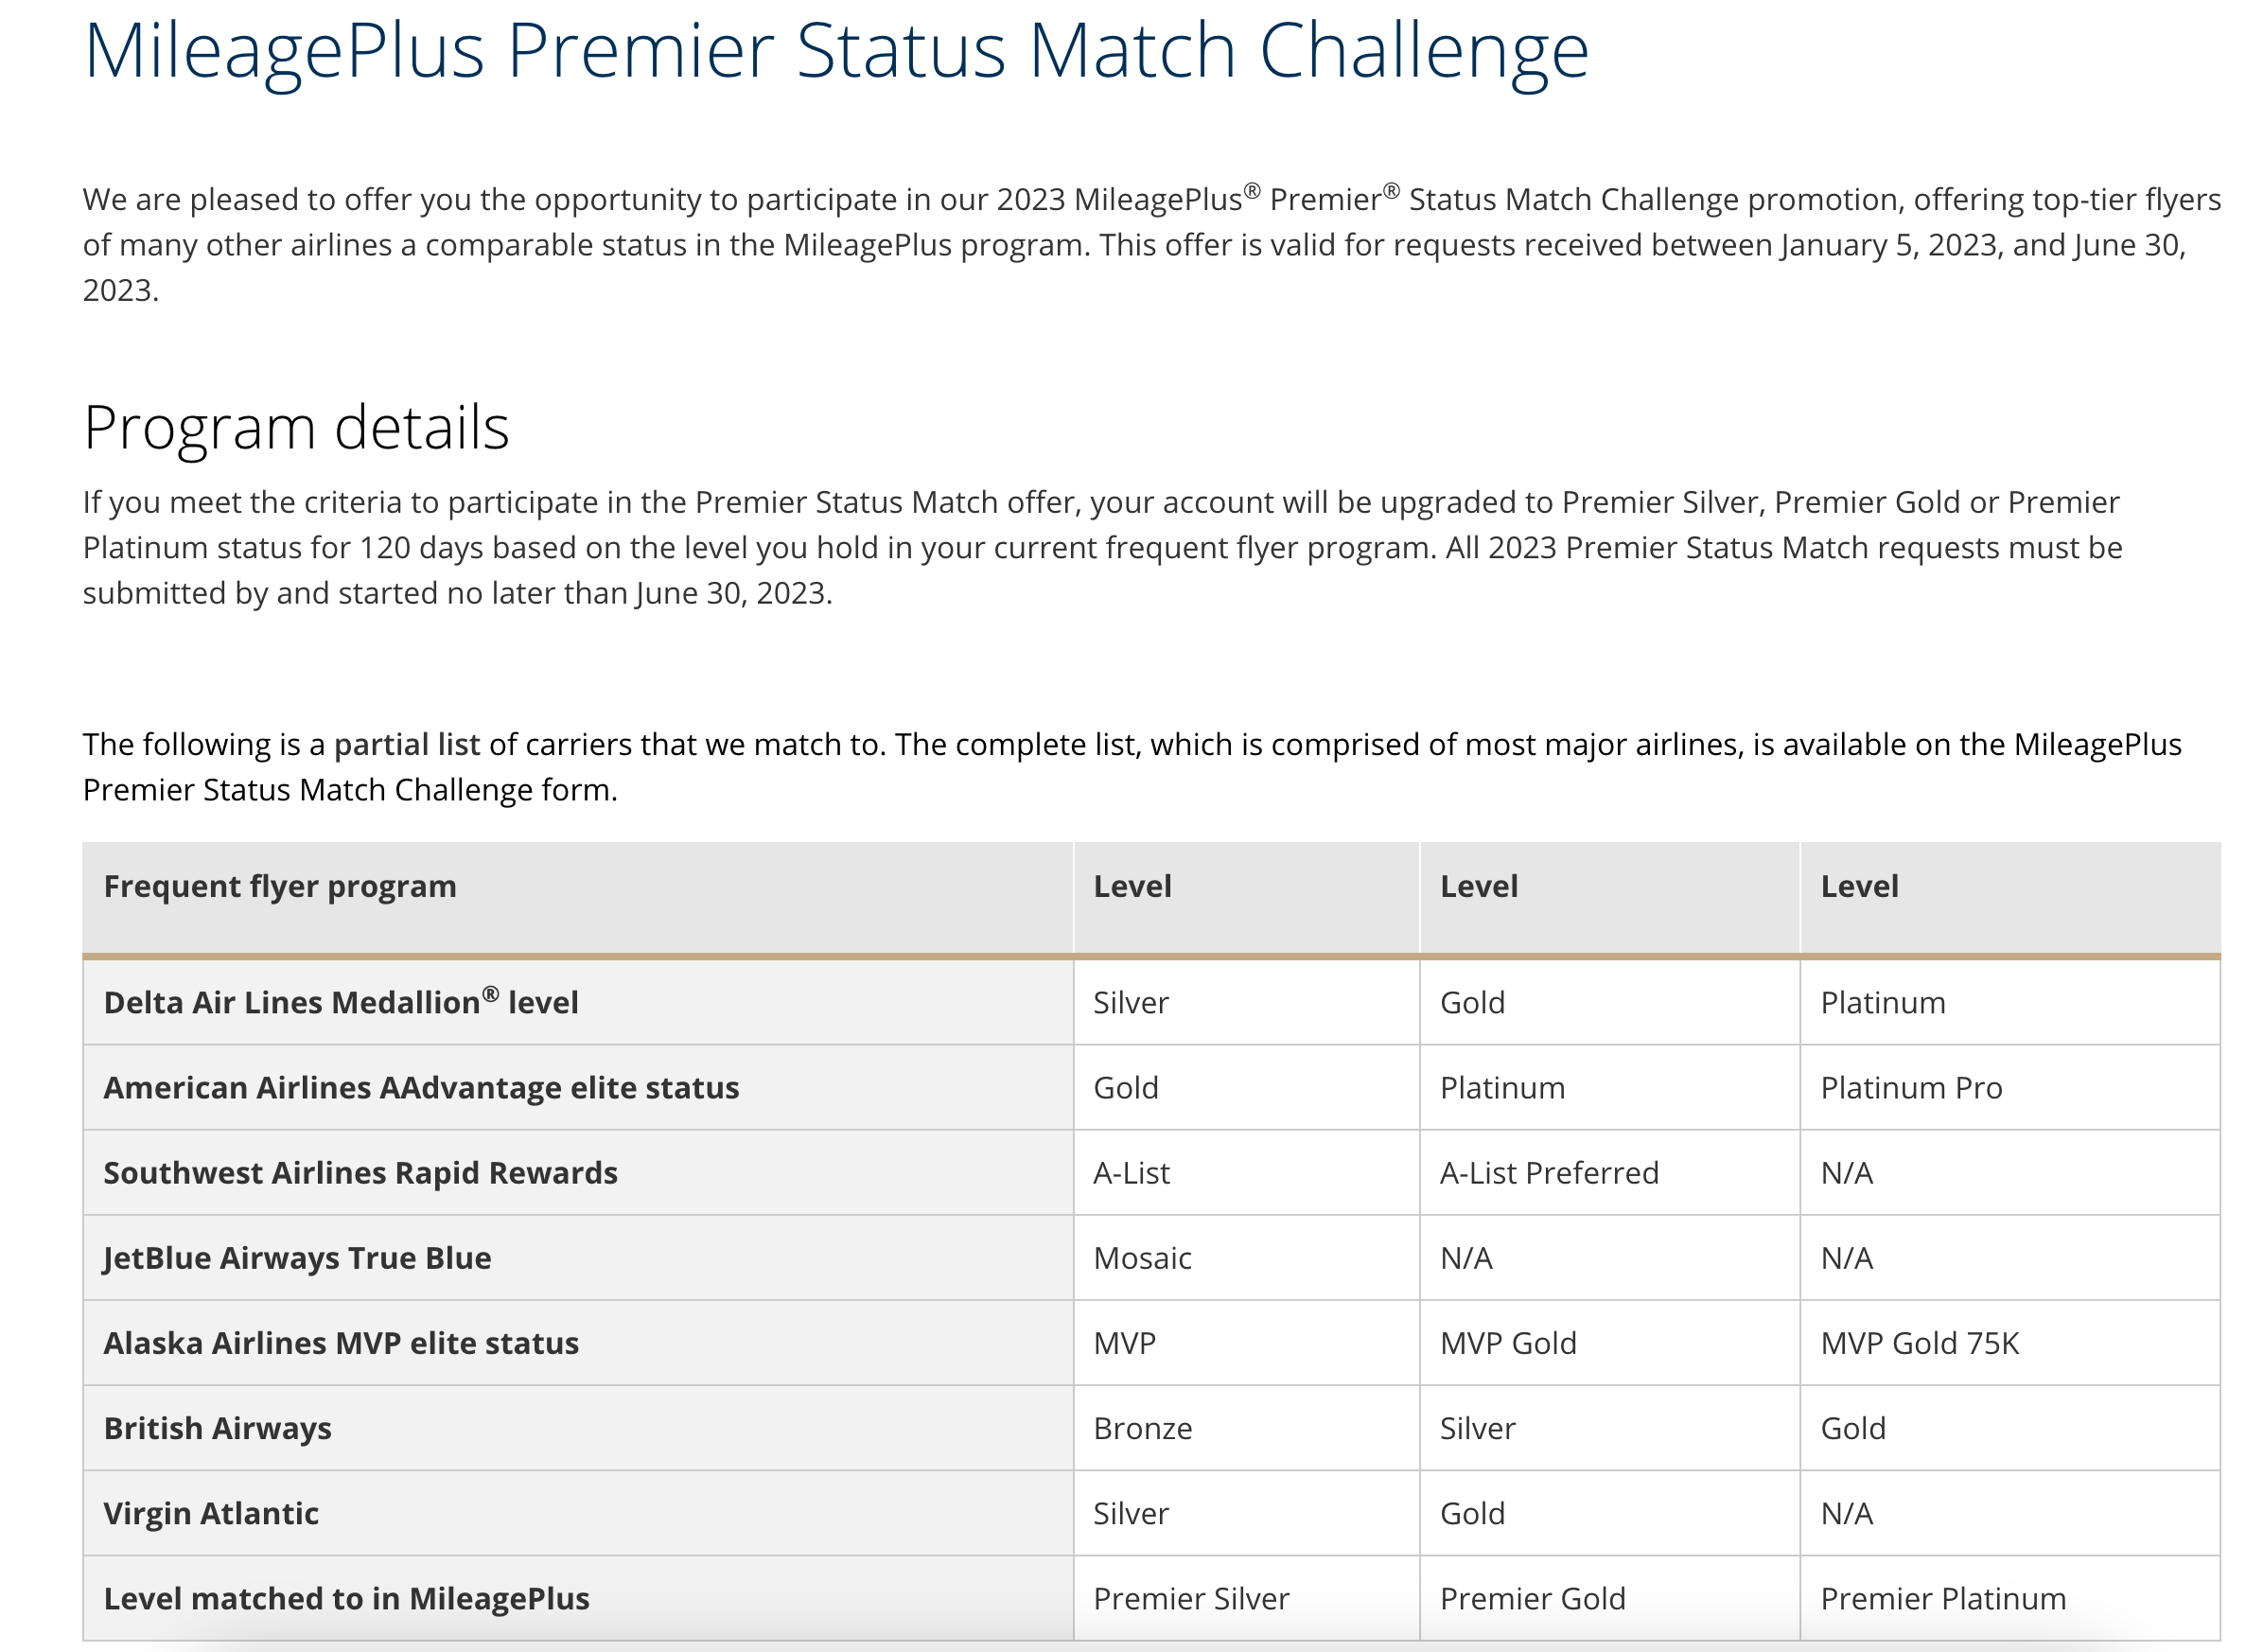
Task: Select the Alaska Airlines MVP elite status row
Action: 341,1343
